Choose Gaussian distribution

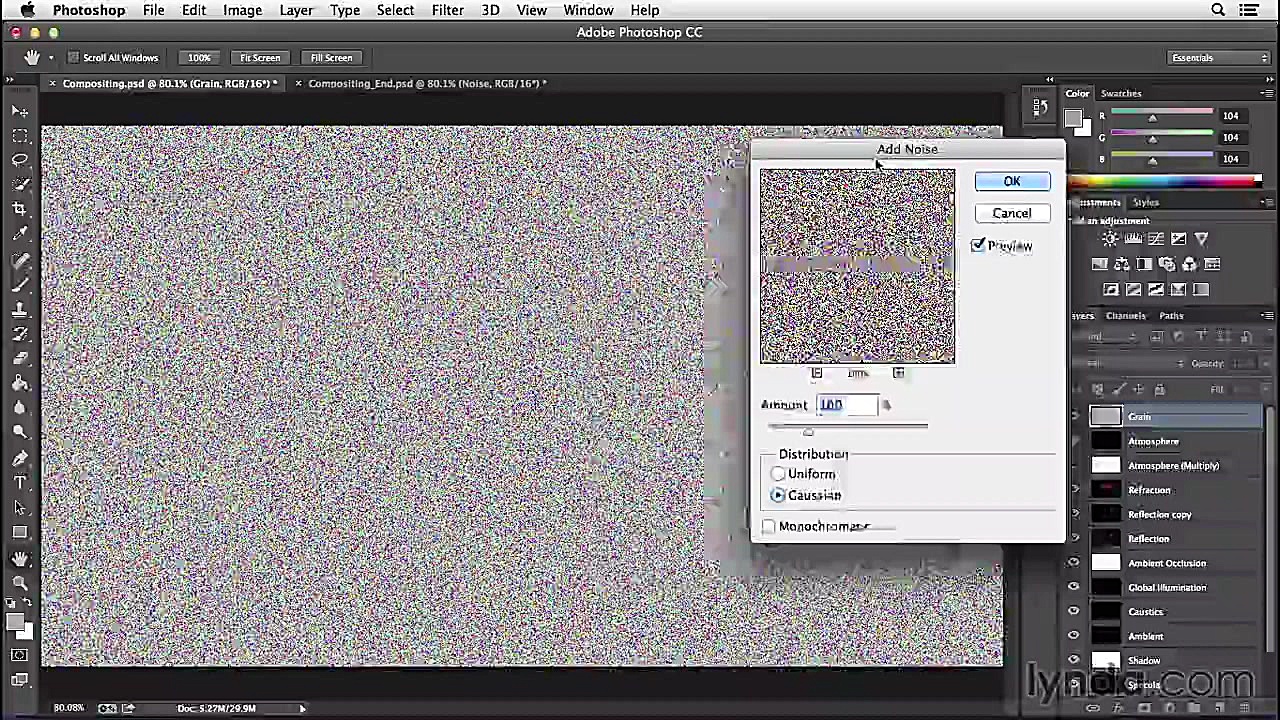[778, 495]
